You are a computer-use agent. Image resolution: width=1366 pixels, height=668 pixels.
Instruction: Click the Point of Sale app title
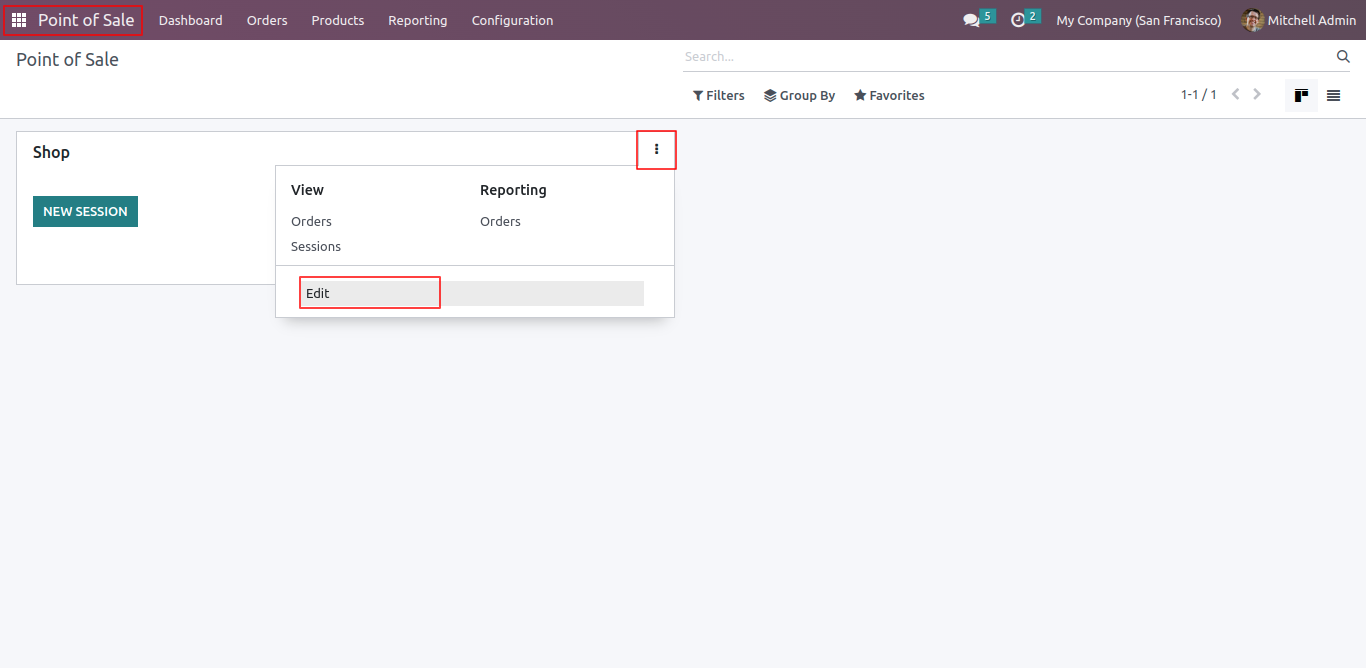pyautogui.click(x=86, y=20)
